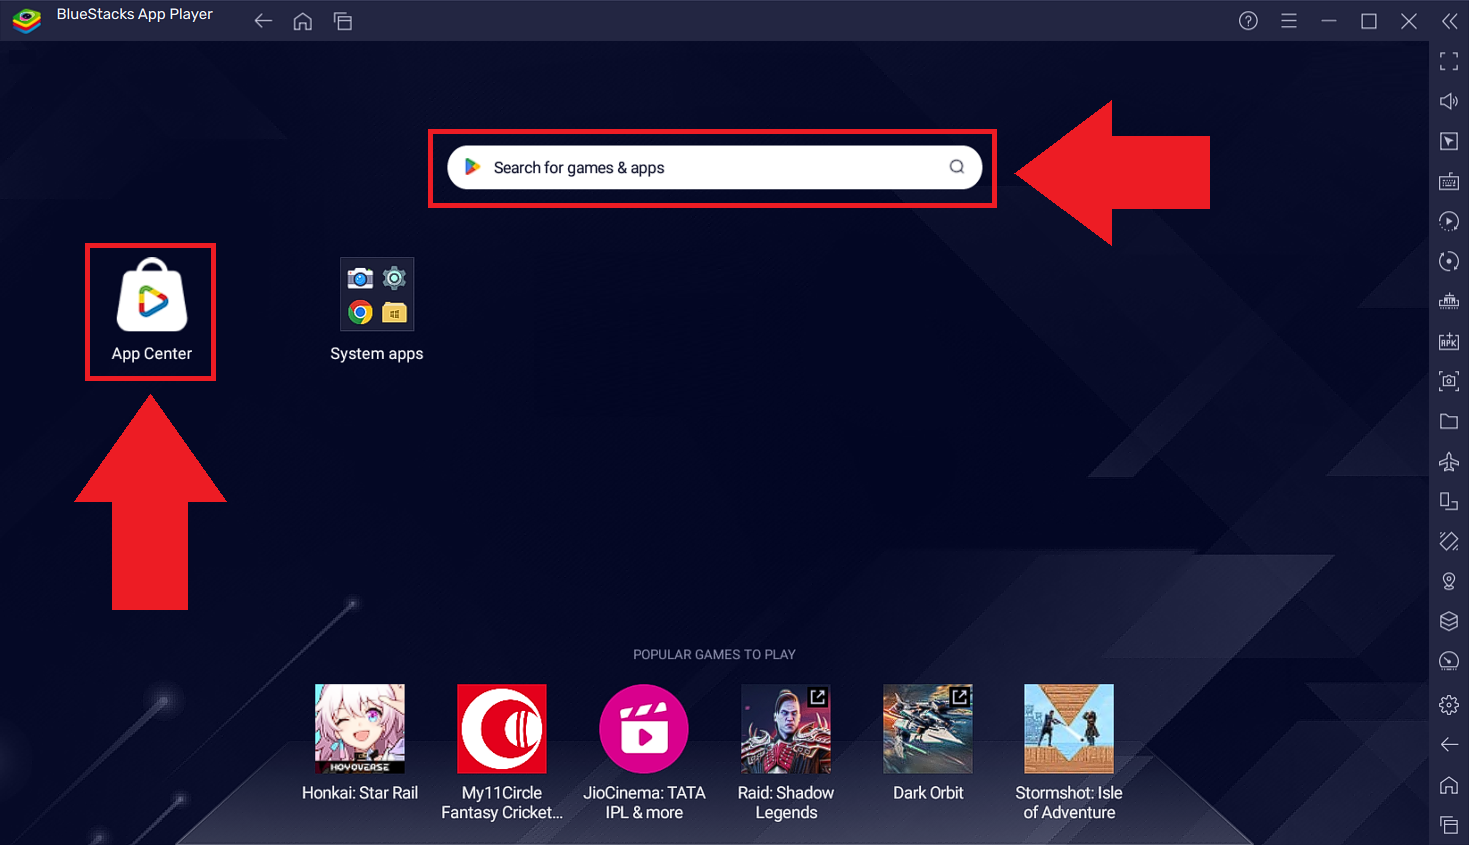Image resolution: width=1469 pixels, height=845 pixels.
Task: Open Stormshot: Isle of Adventure thumbnail
Action: pyautogui.click(x=1069, y=729)
